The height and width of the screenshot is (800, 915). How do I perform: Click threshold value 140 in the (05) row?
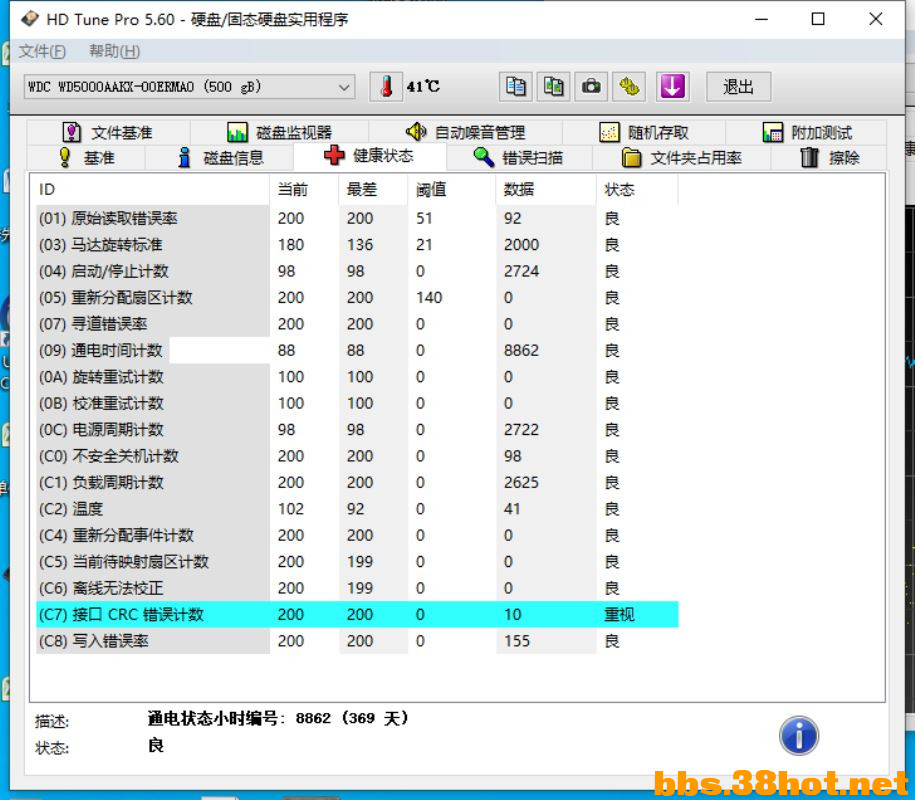(x=429, y=298)
